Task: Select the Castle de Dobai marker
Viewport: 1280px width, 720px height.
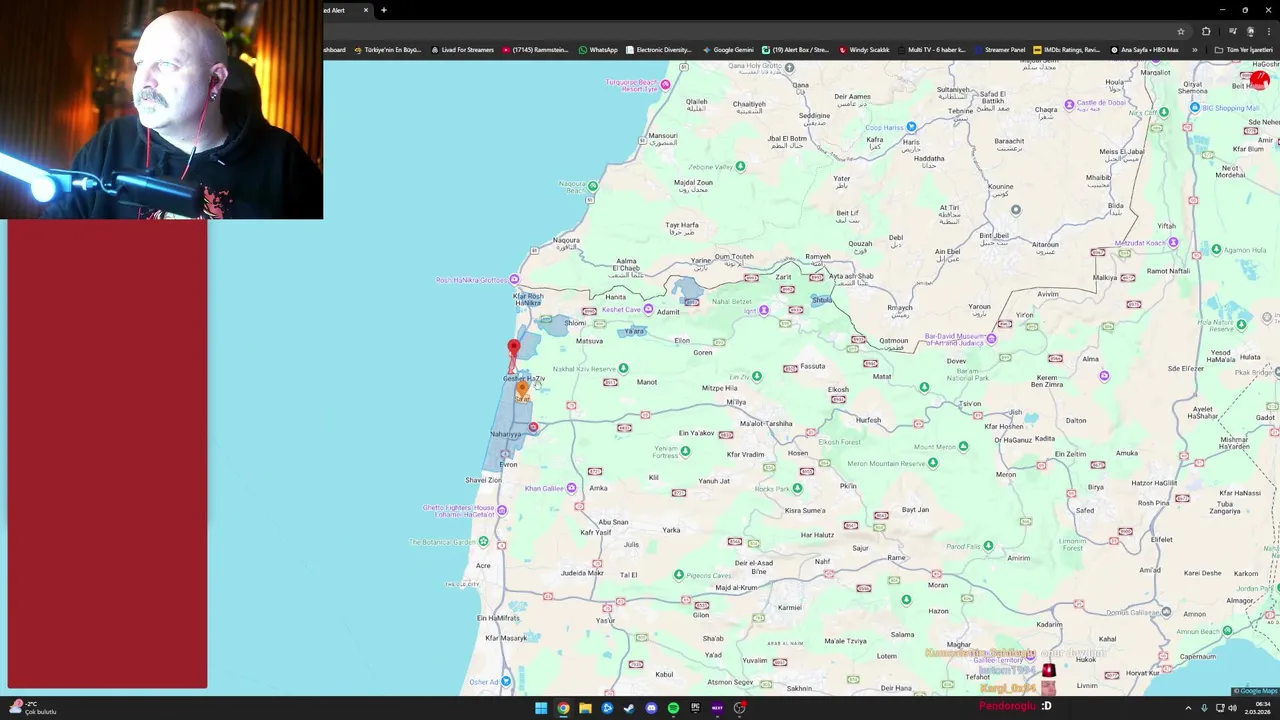Action: tap(1069, 104)
